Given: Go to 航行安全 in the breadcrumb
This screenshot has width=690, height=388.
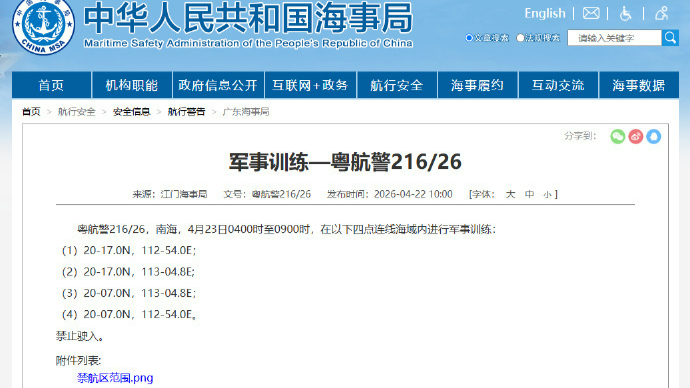Looking at the screenshot, I should [x=77, y=112].
